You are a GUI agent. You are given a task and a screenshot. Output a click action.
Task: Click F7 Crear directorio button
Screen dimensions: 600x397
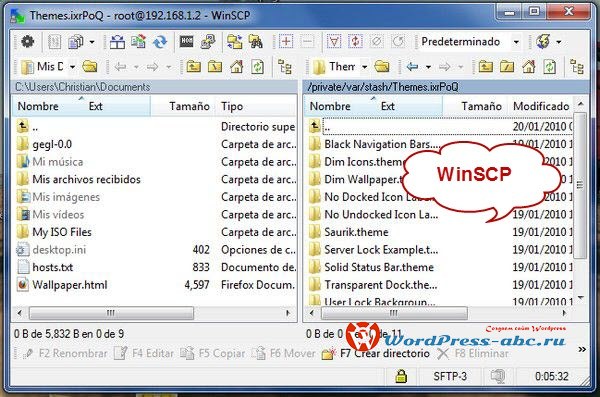(x=376, y=353)
